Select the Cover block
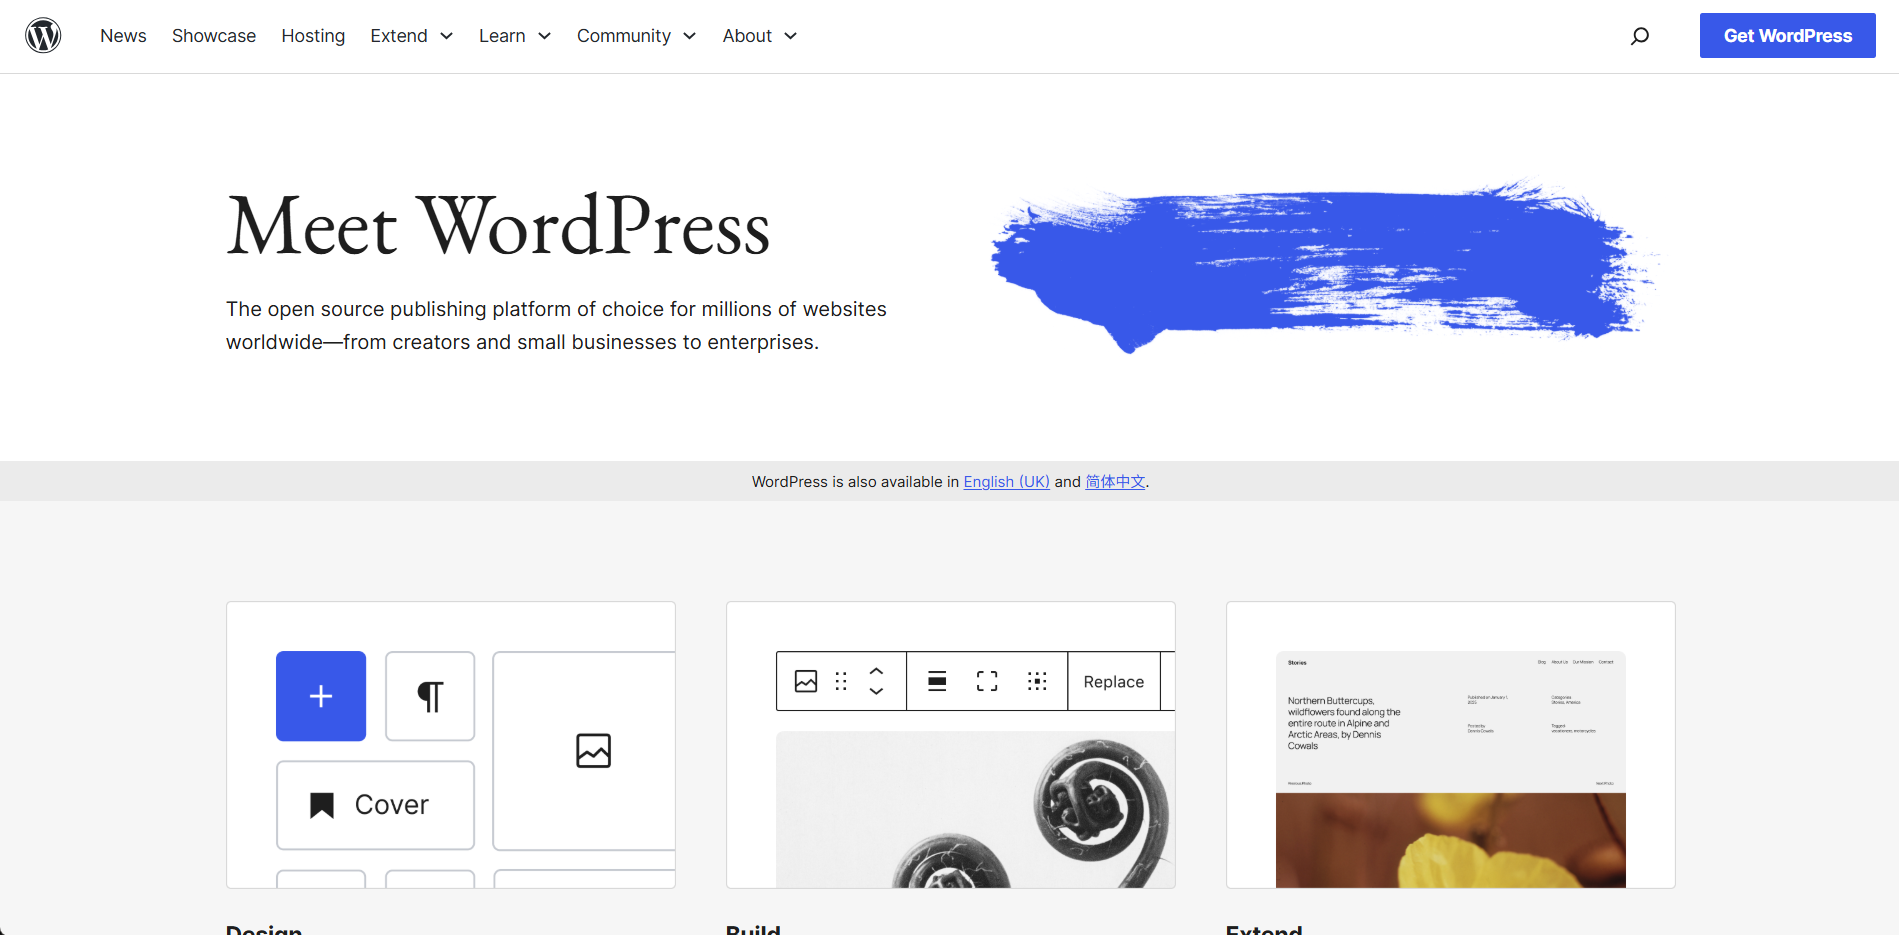Viewport: 1899px width, 935px height. click(x=374, y=804)
